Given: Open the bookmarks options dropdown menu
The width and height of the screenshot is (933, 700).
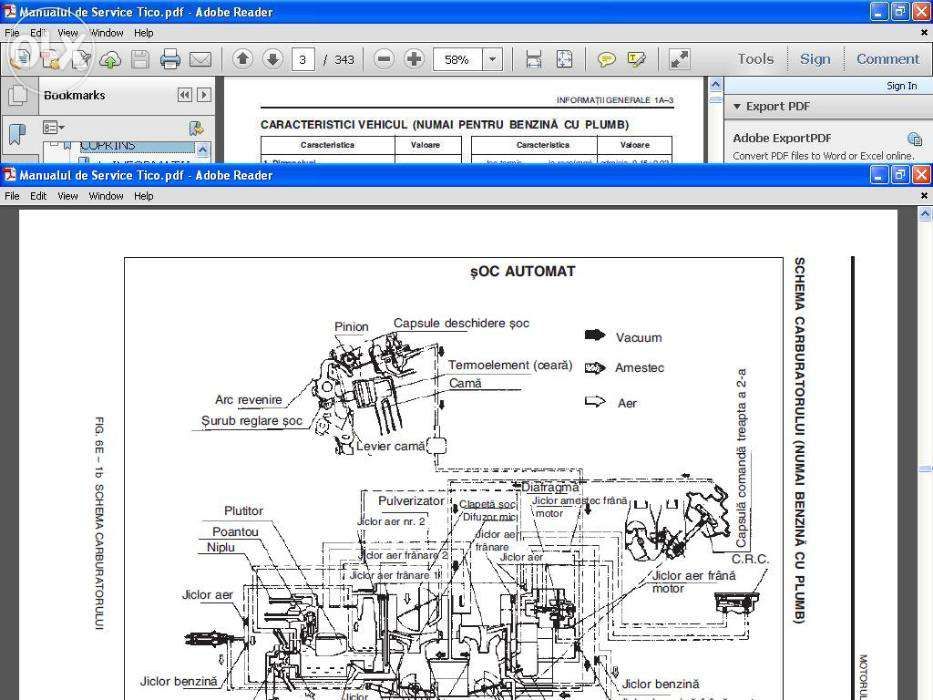Looking at the screenshot, I should [54, 127].
